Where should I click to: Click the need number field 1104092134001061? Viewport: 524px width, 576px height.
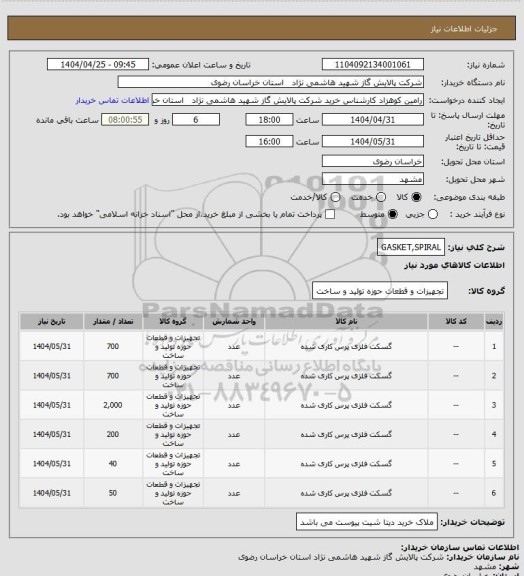point(373,64)
